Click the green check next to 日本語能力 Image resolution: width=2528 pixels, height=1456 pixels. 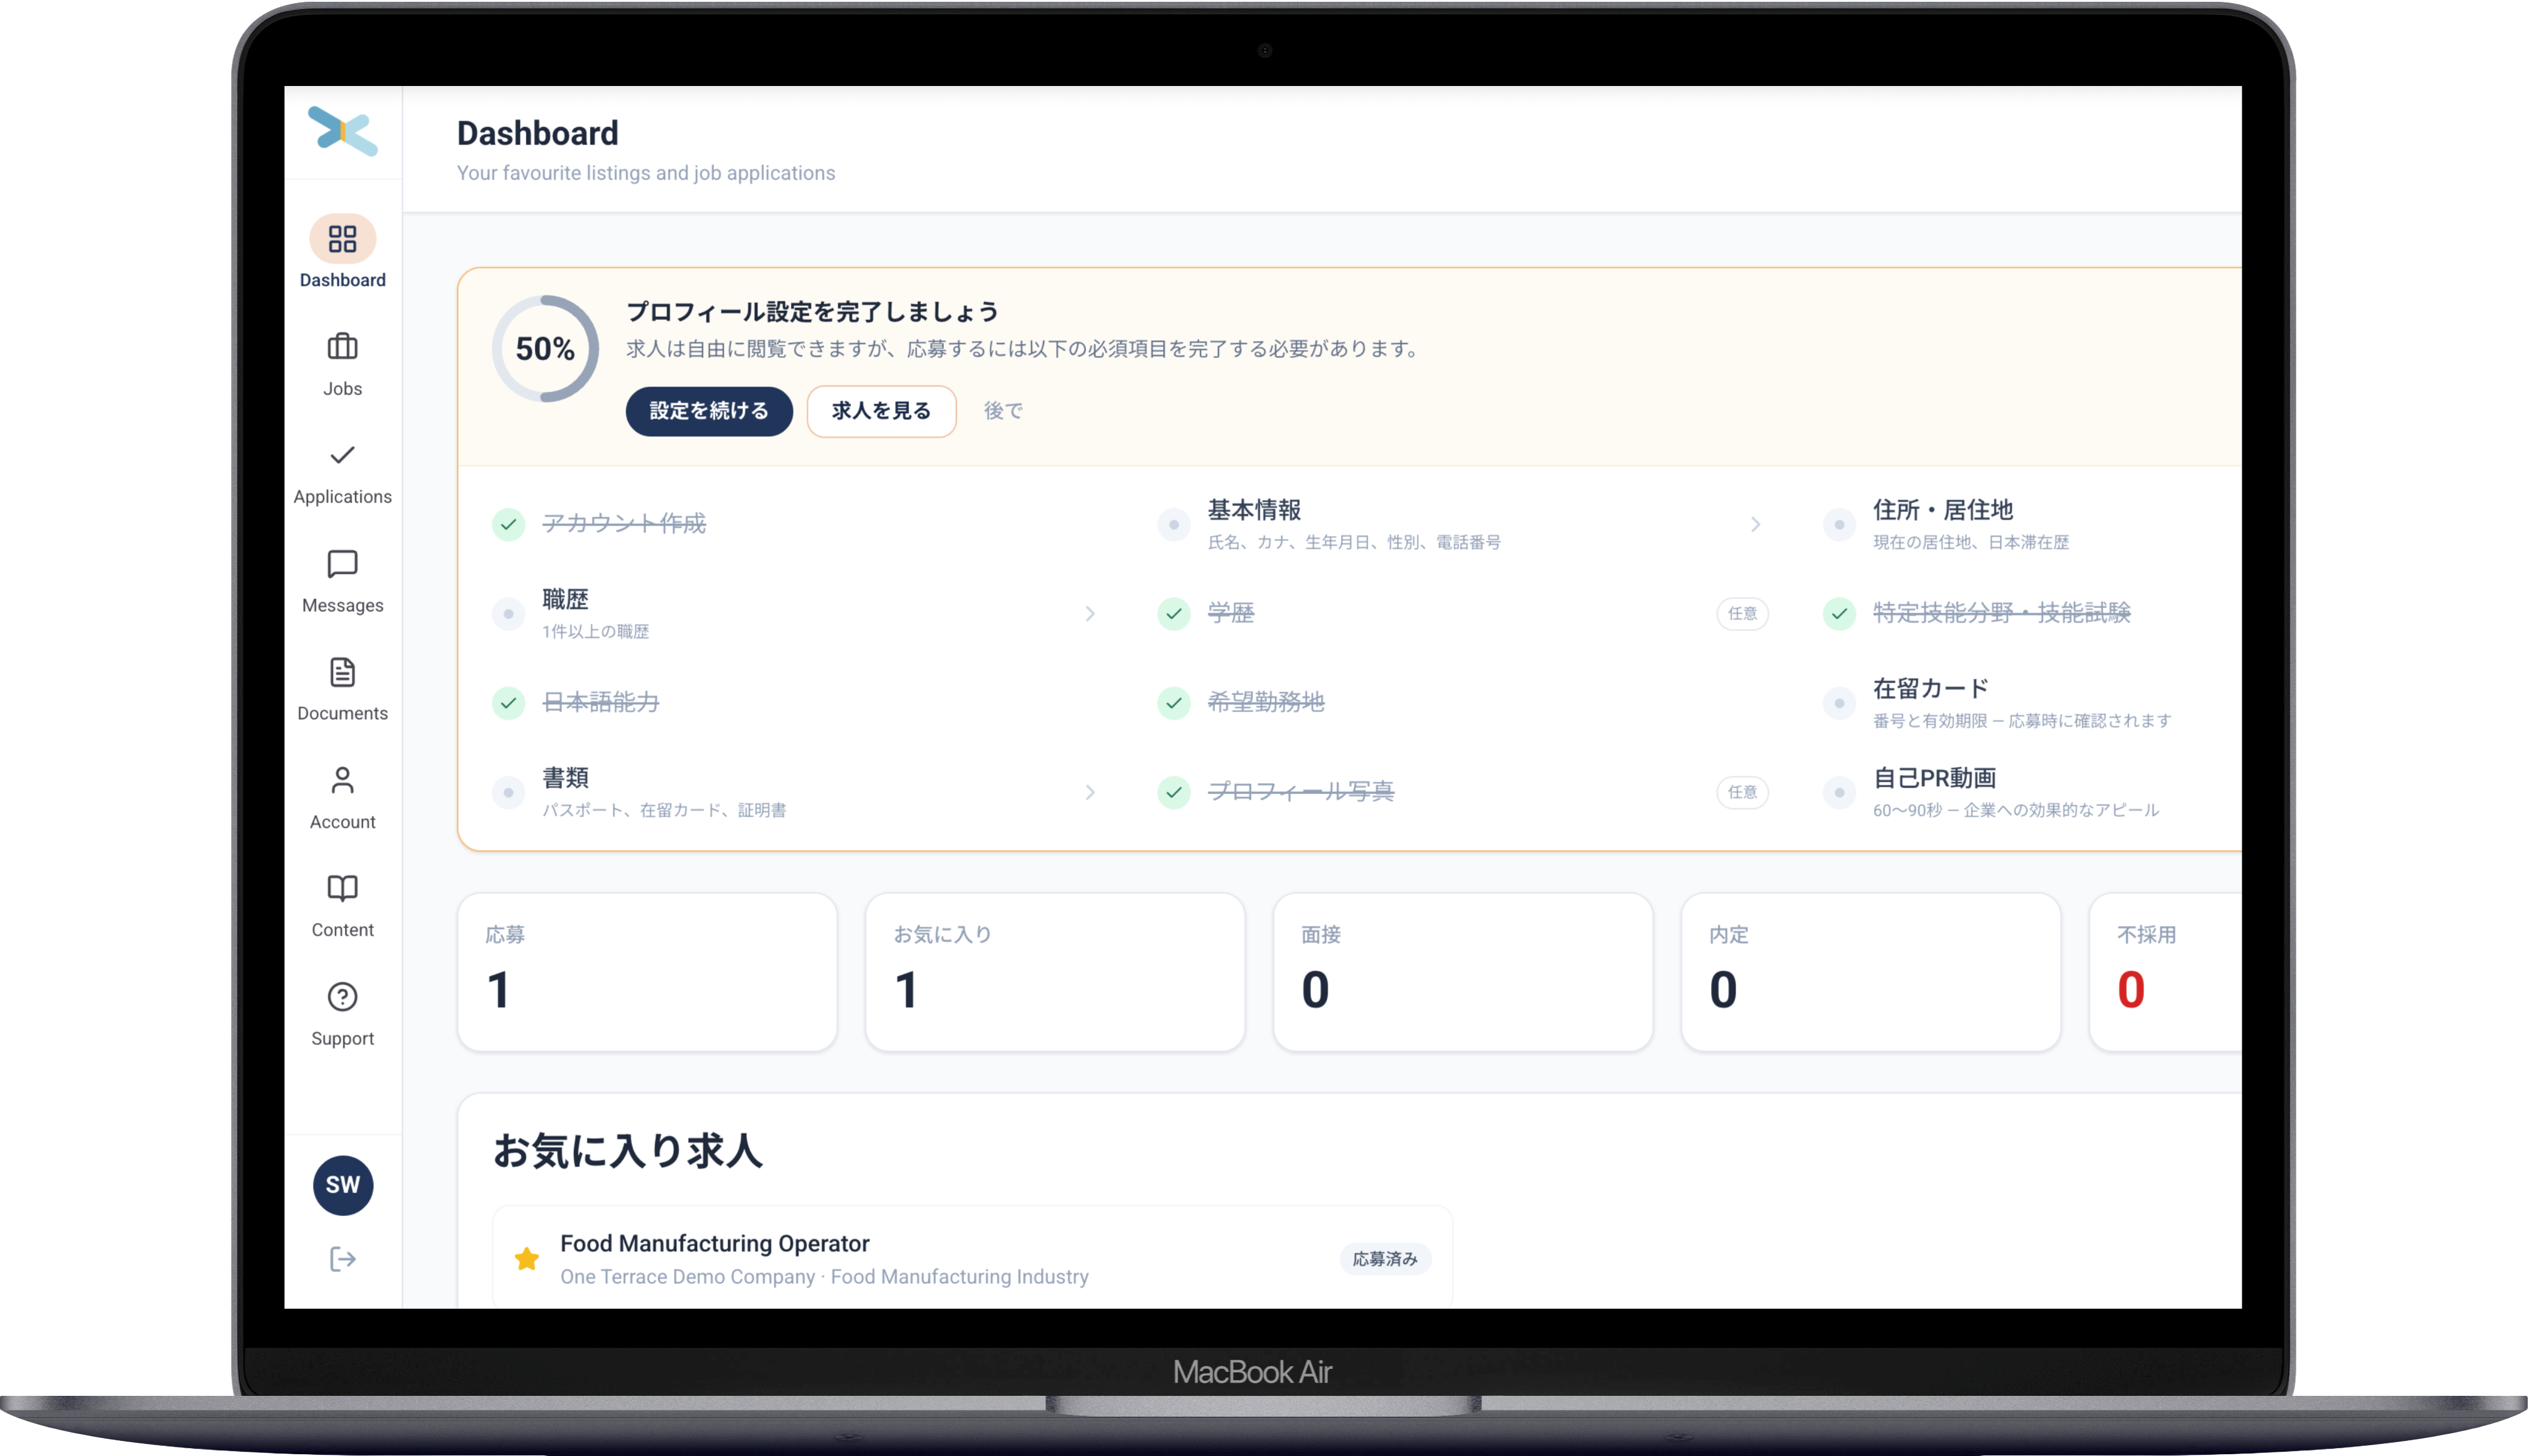(508, 703)
